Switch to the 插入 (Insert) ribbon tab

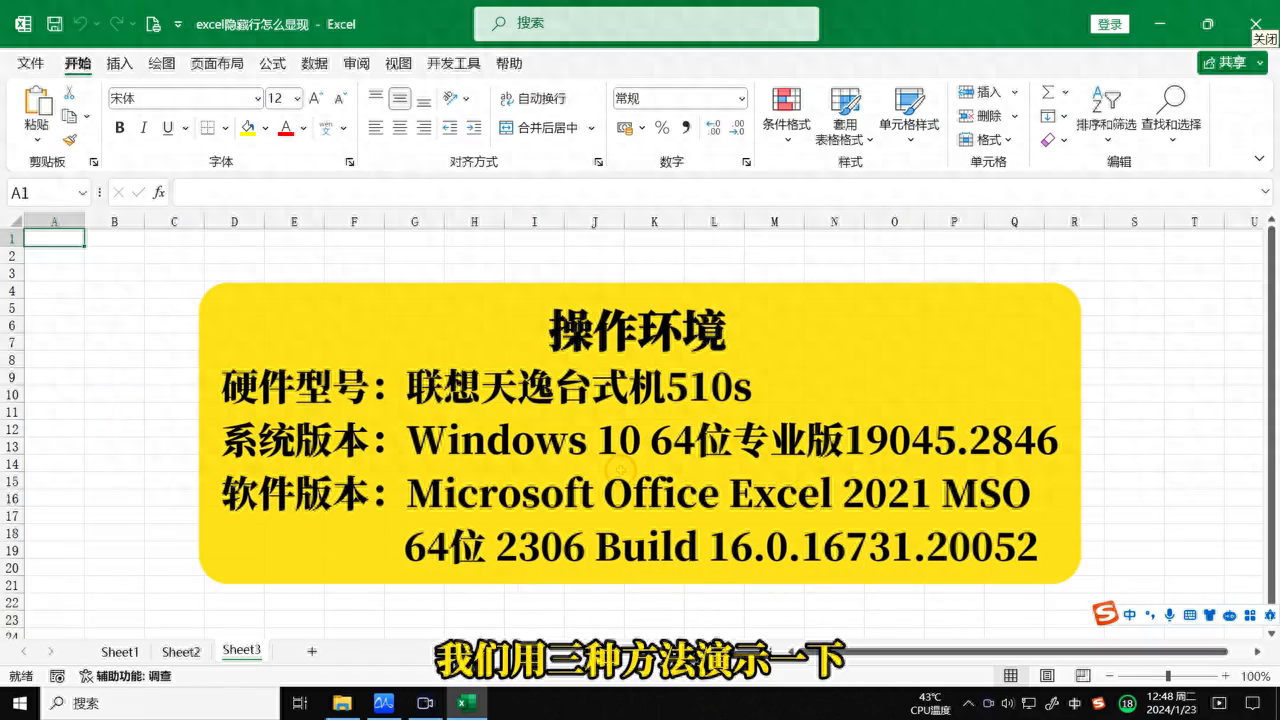click(x=120, y=63)
